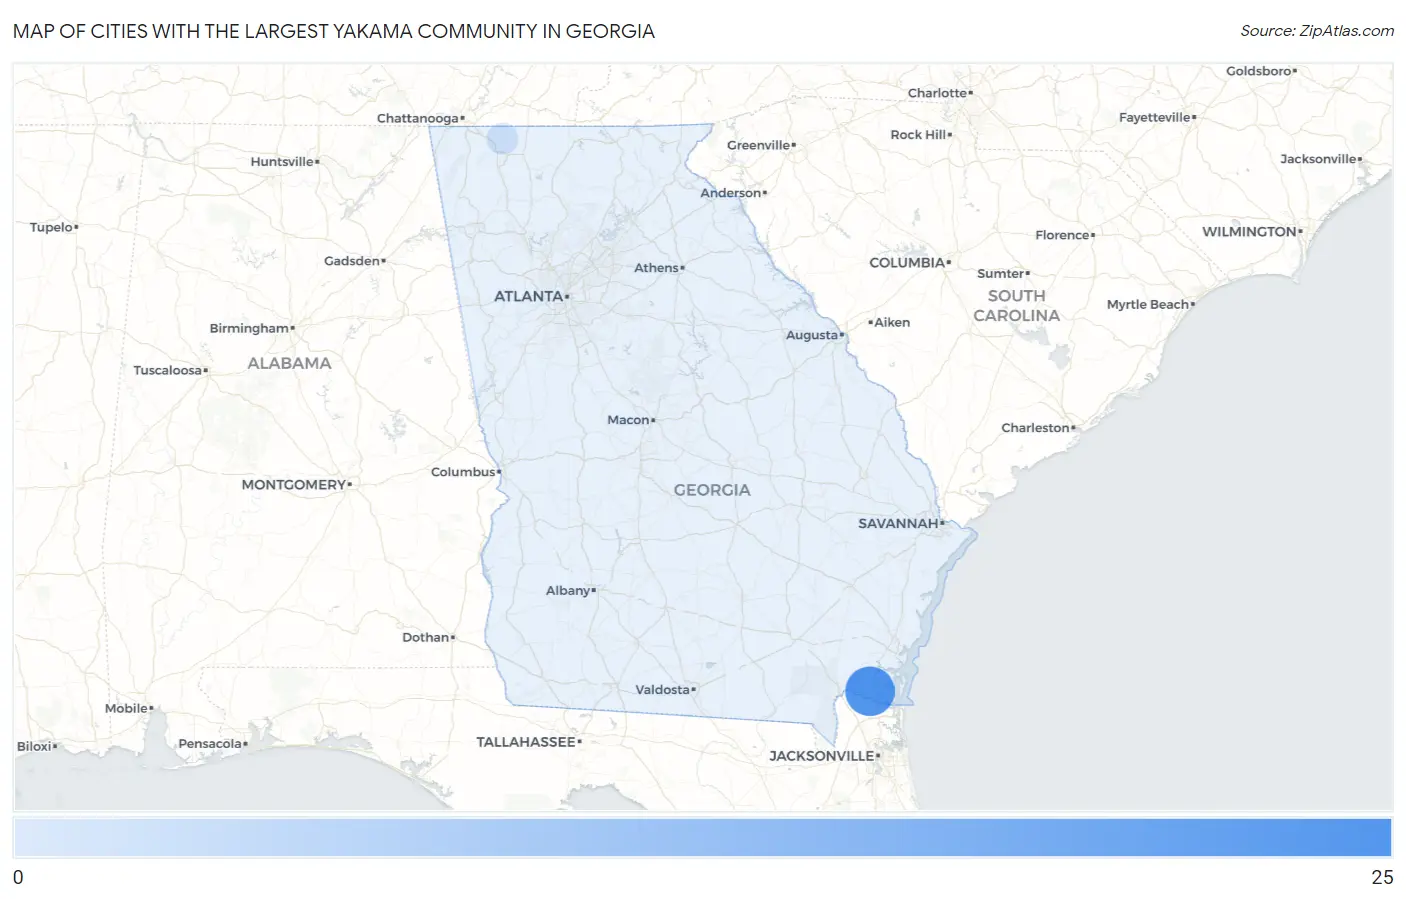The width and height of the screenshot is (1406, 899).
Task: Click the Dothan city label
Action: point(426,638)
